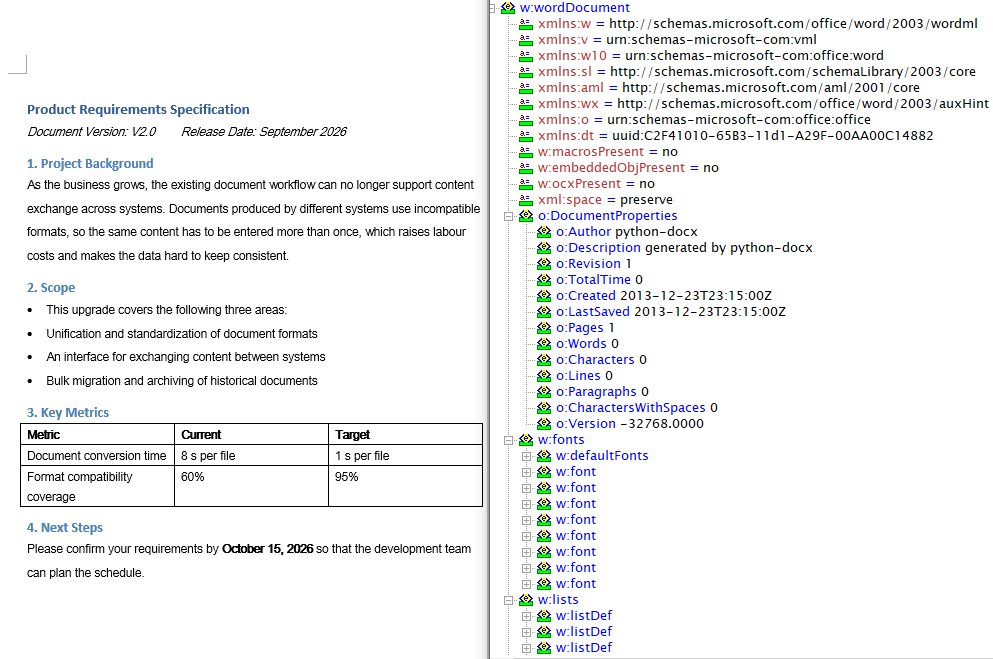Click the '3. Key Metrics' heading
This screenshot has width=993, height=659.
tap(68, 413)
